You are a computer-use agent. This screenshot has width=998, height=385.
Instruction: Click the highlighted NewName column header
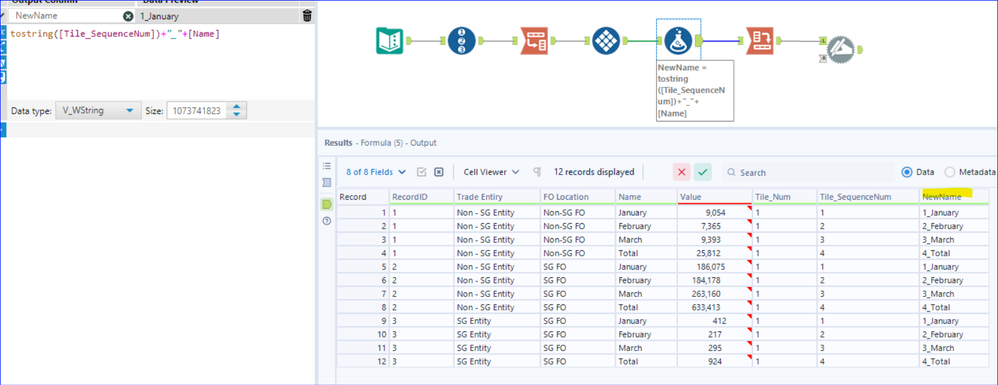pyautogui.click(x=954, y=197)
